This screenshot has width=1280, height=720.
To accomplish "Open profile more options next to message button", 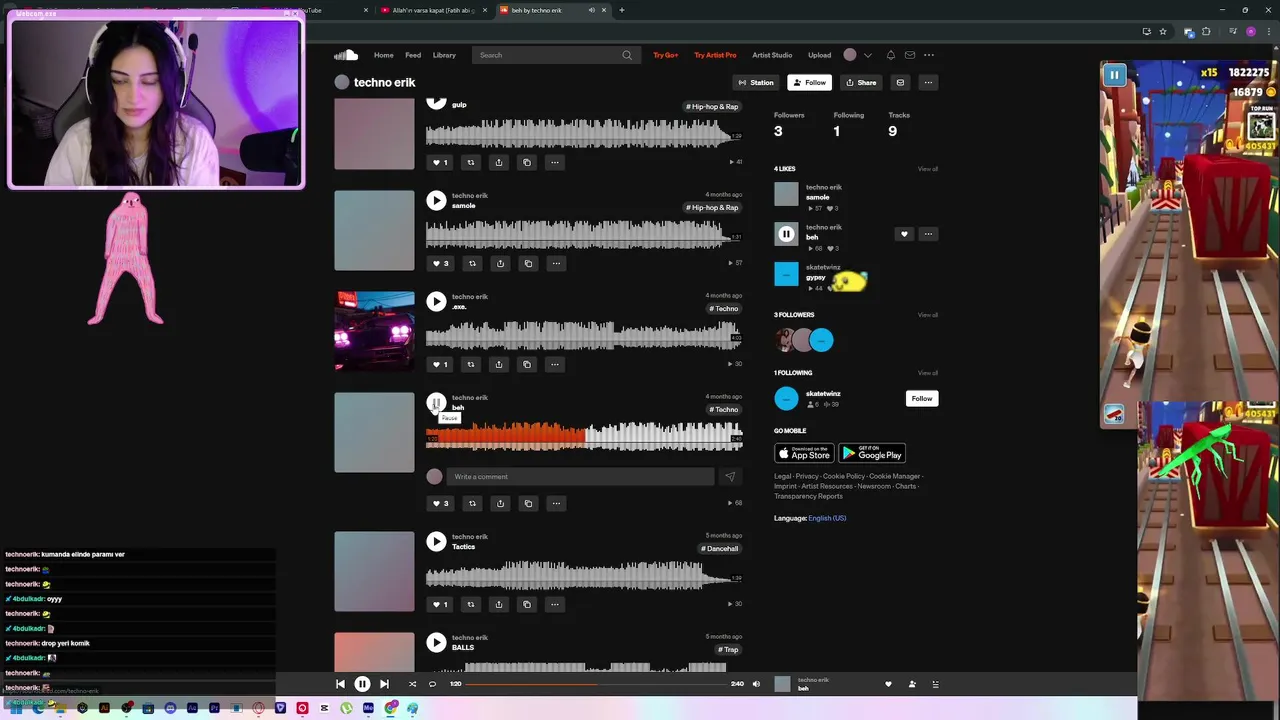I will tap(928, 82).
